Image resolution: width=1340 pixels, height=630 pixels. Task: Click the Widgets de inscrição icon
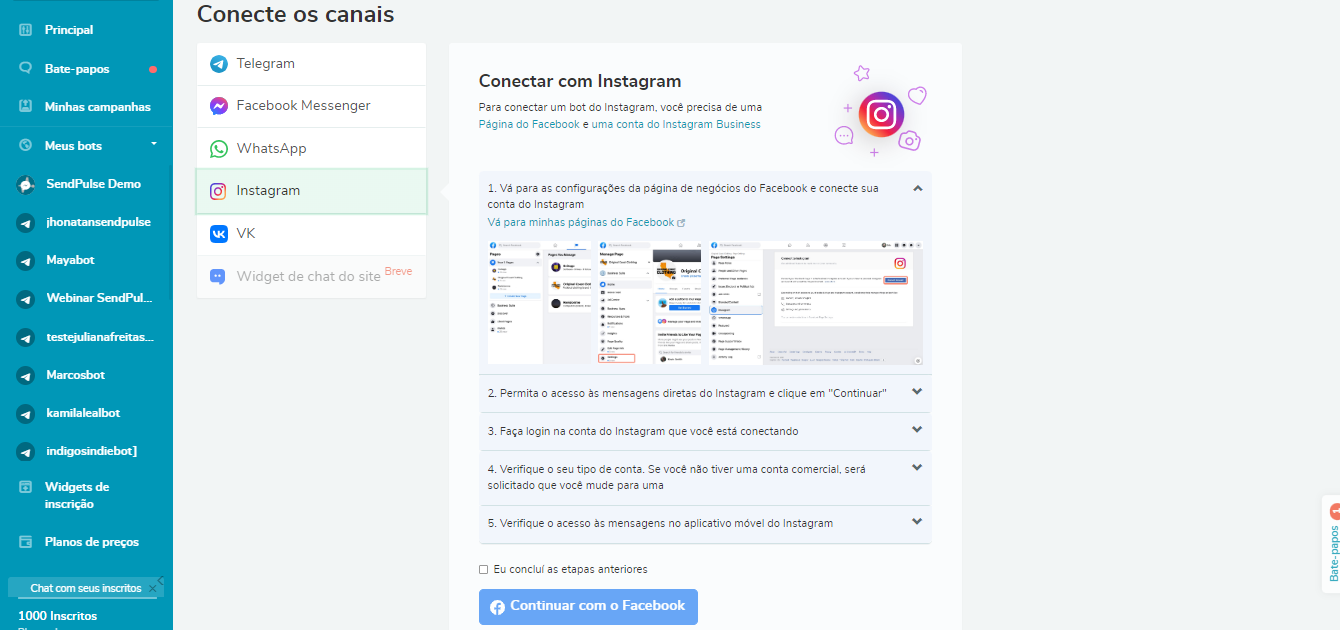click(x=26, y=487)
